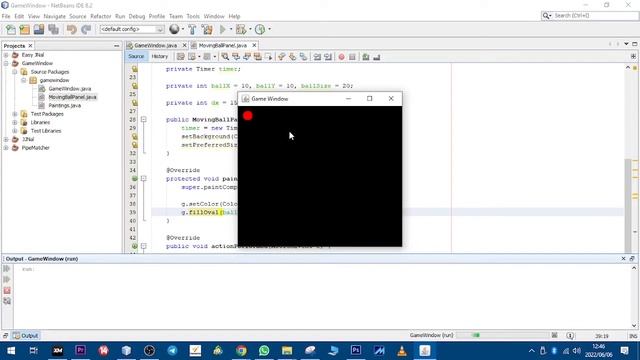The width and height of the screenshot is (640, 360).
Task: Click the Re-run icon in Output panel
Action: [x=7, y=269]
